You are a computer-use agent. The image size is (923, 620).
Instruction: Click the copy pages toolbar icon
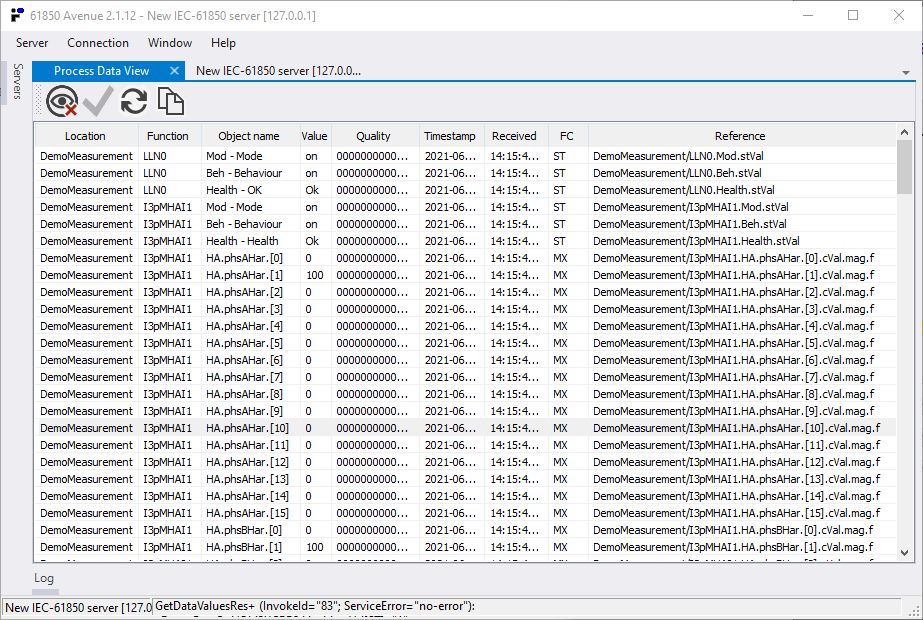tap(171, 101)
